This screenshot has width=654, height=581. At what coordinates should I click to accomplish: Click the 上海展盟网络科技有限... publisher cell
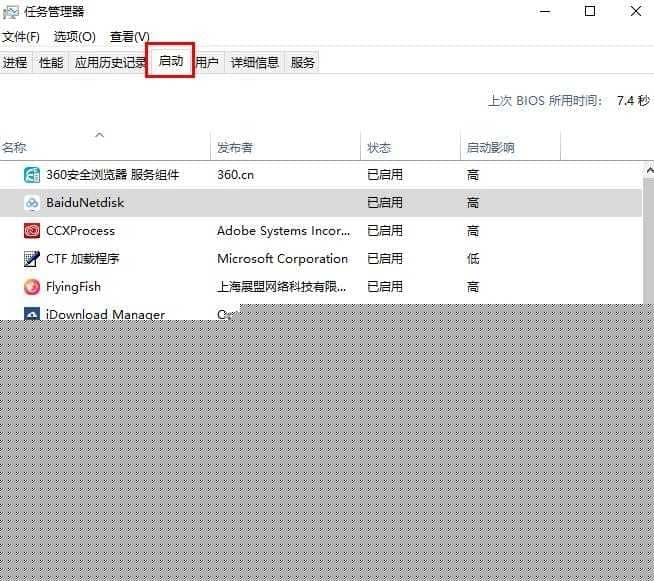(x=282, y=287)
